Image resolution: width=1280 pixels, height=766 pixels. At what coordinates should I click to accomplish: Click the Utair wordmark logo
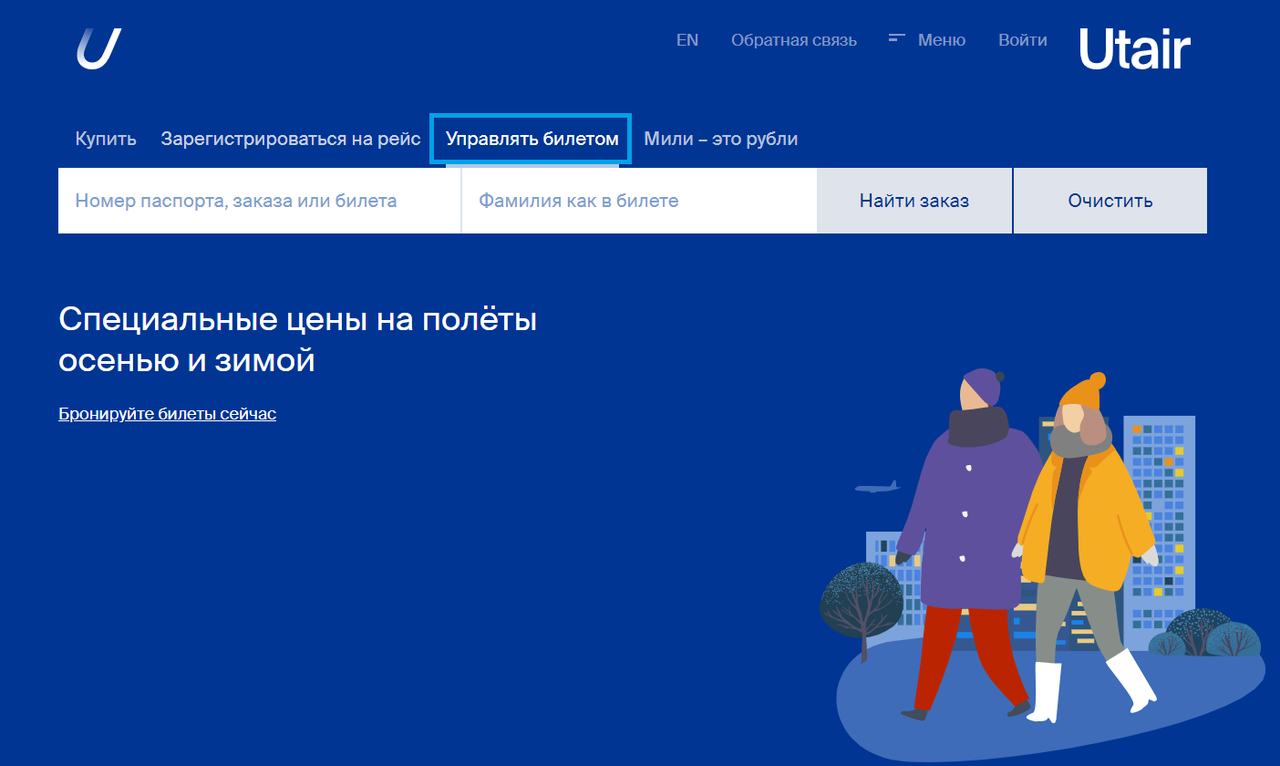1135,49
